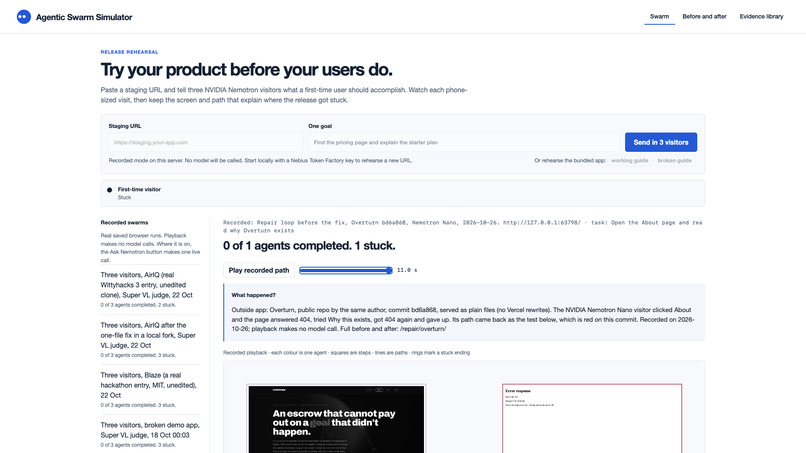Click the '11.0 s' playback time
This screenshot has width=806, height=453.
(x=407, y=270)
